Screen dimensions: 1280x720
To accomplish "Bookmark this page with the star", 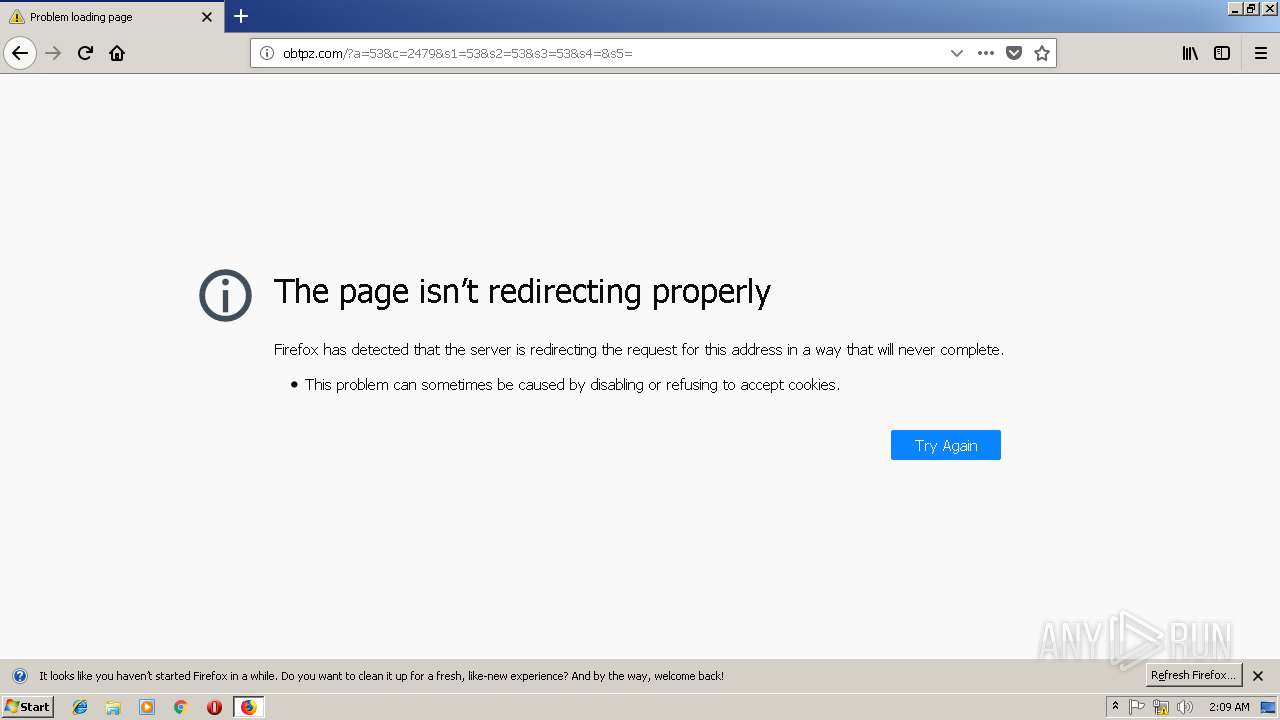I will 1042,53.
